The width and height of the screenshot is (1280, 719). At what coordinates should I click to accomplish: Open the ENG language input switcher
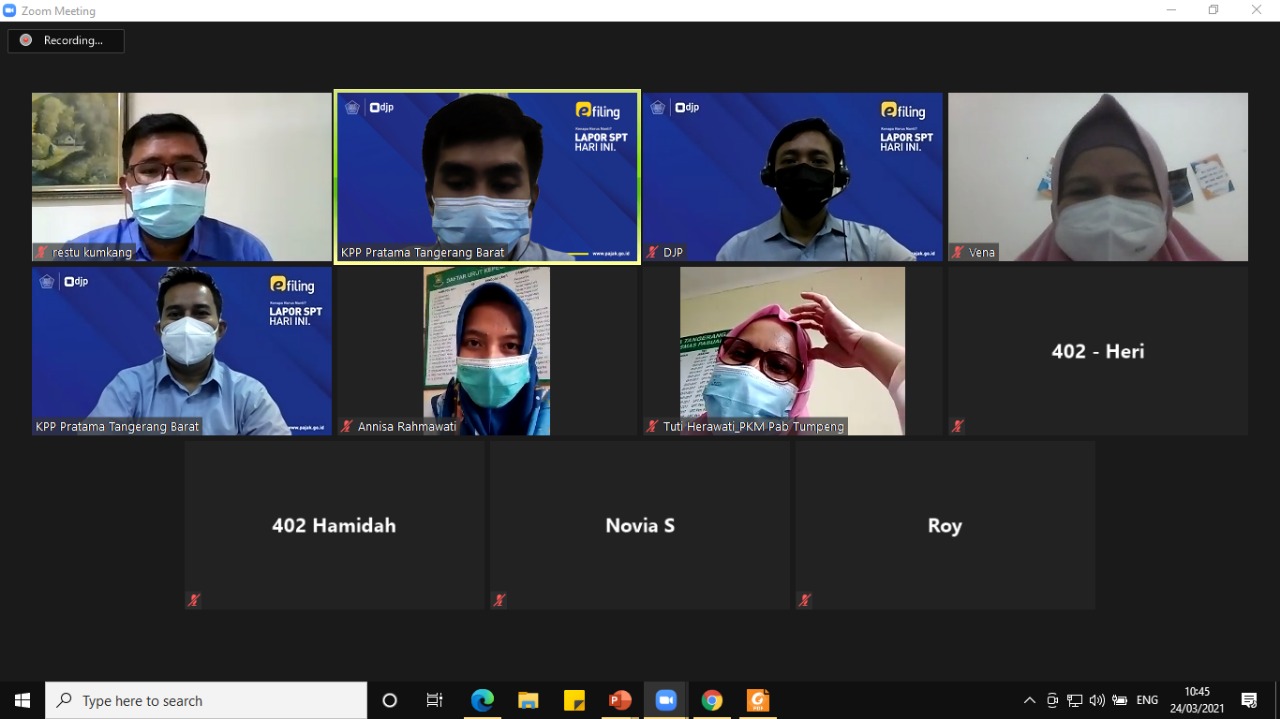click(1147, 700)
